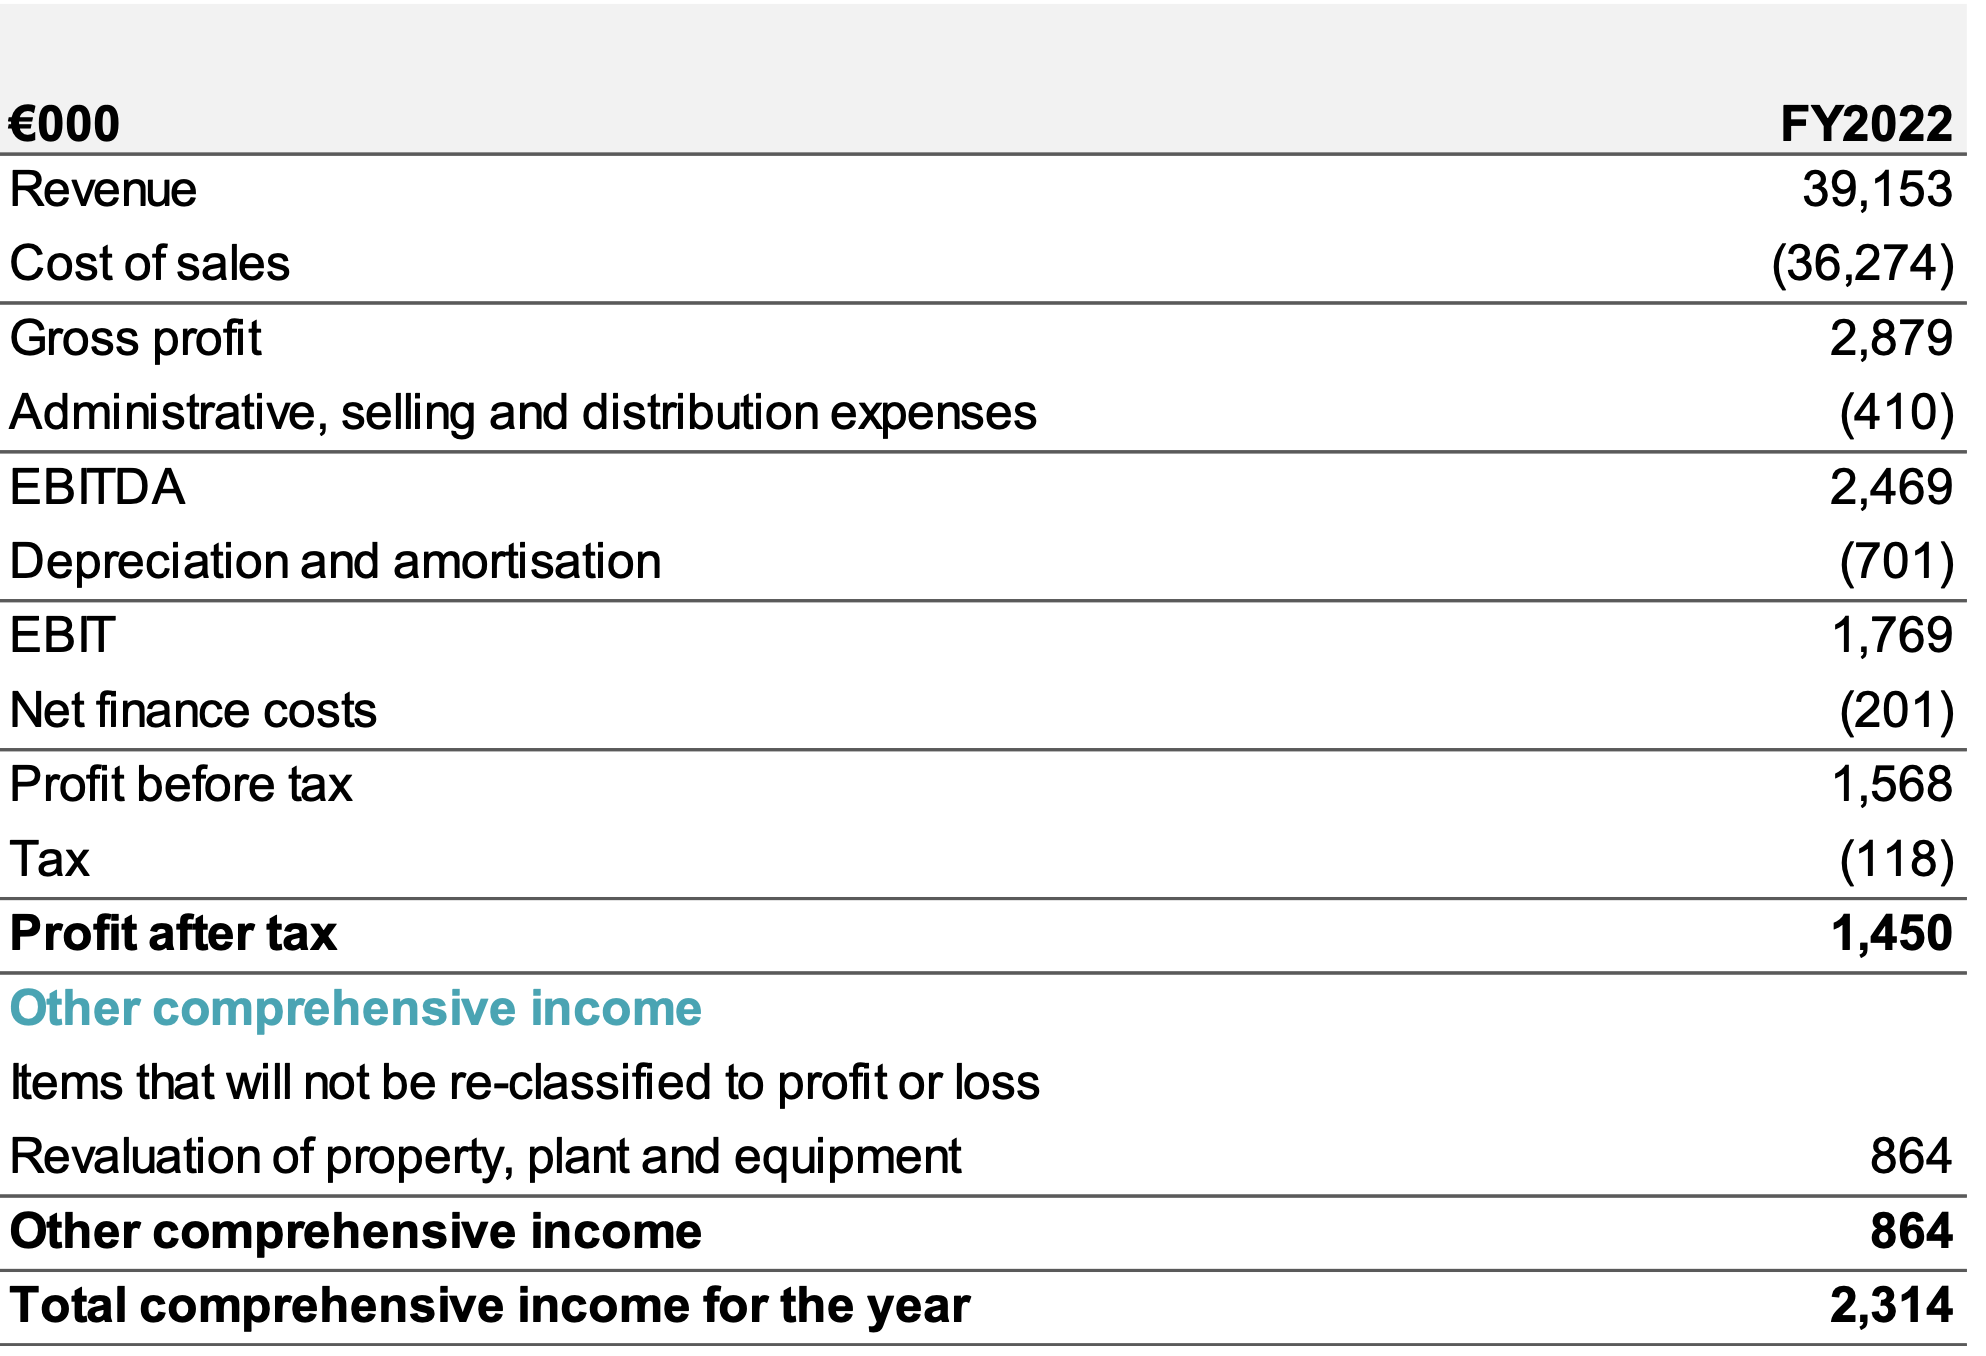Select the Revenue value 39,153
1986x1356 pixels.
tap(1876, 190)
